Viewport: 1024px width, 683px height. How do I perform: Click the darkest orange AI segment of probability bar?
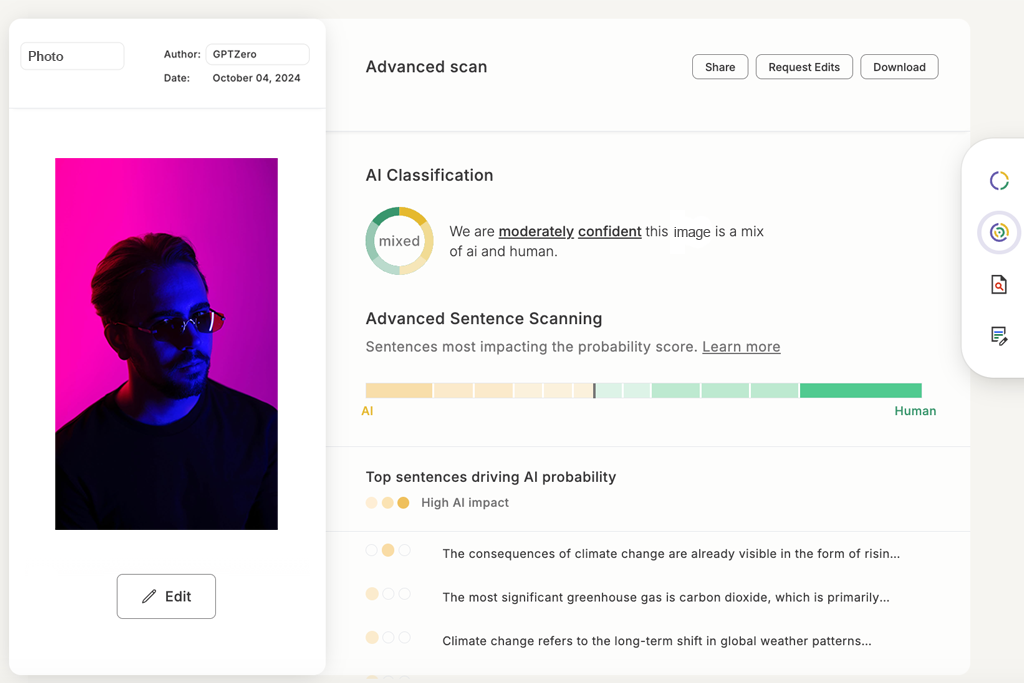pos(399,390)
